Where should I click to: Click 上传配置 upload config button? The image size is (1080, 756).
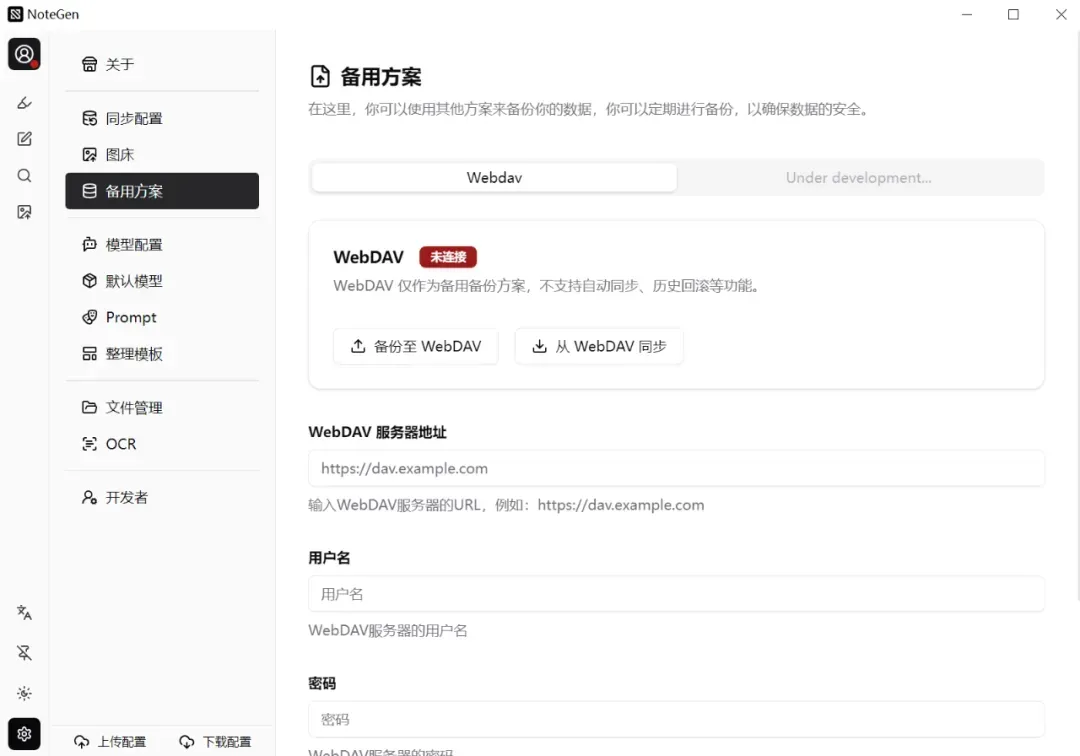pyautogui.click(x=110, y=742)
